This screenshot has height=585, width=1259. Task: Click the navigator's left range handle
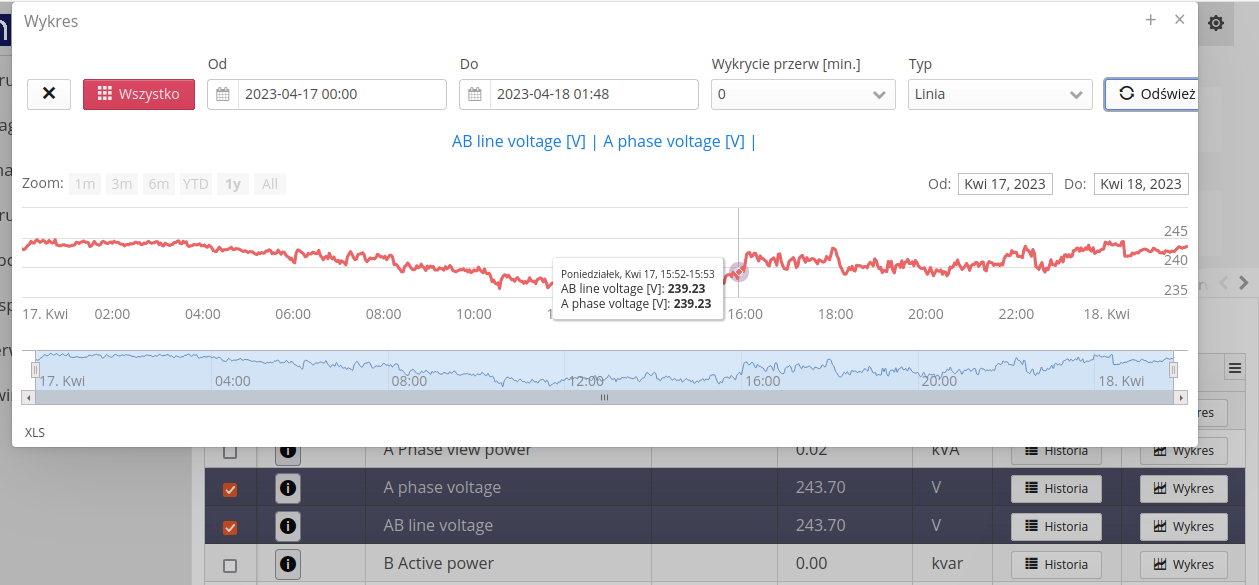(35, 370)
